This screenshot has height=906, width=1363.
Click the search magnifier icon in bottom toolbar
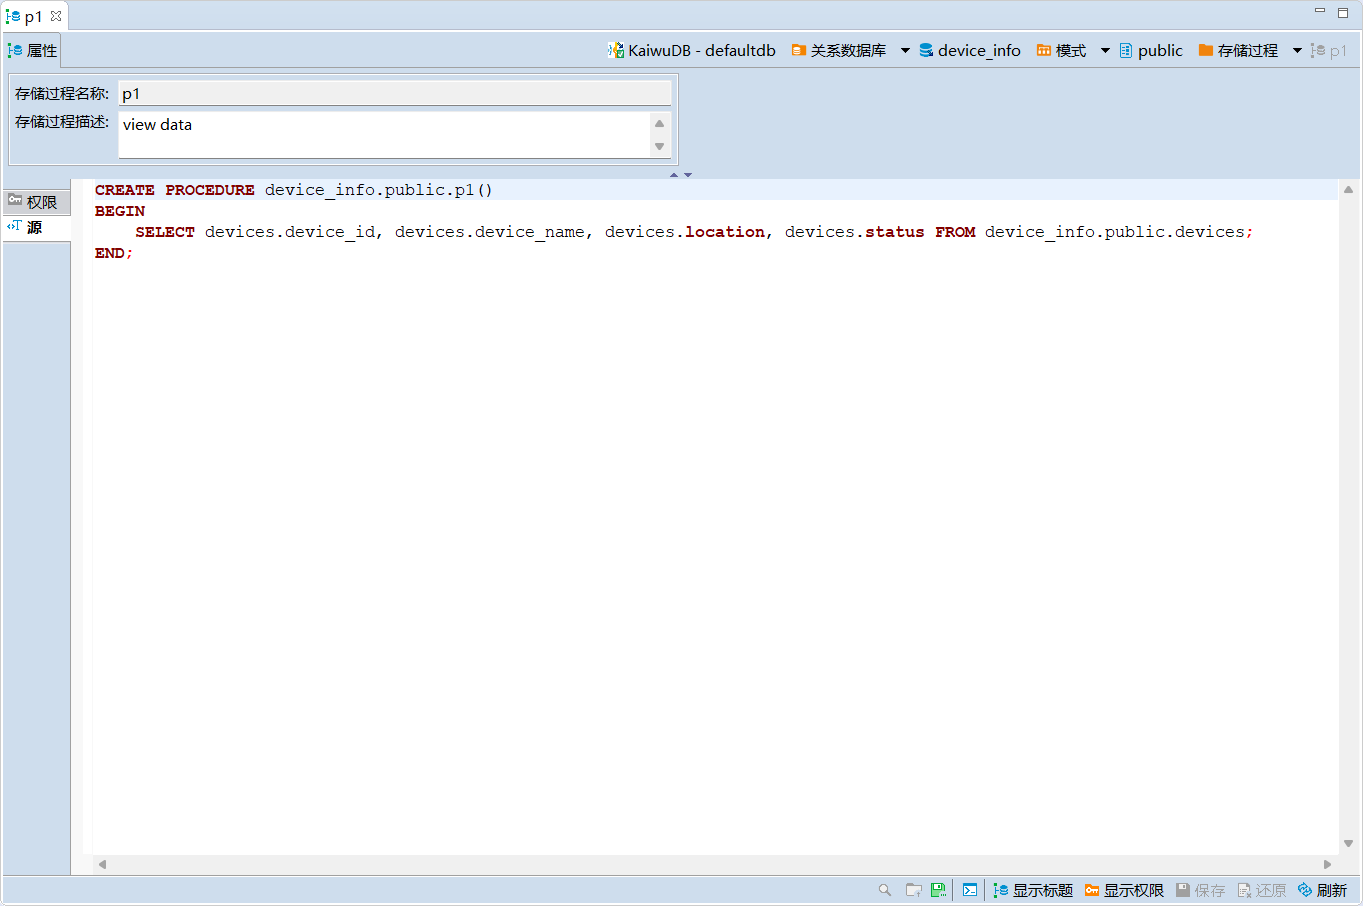tap(885, 890)
